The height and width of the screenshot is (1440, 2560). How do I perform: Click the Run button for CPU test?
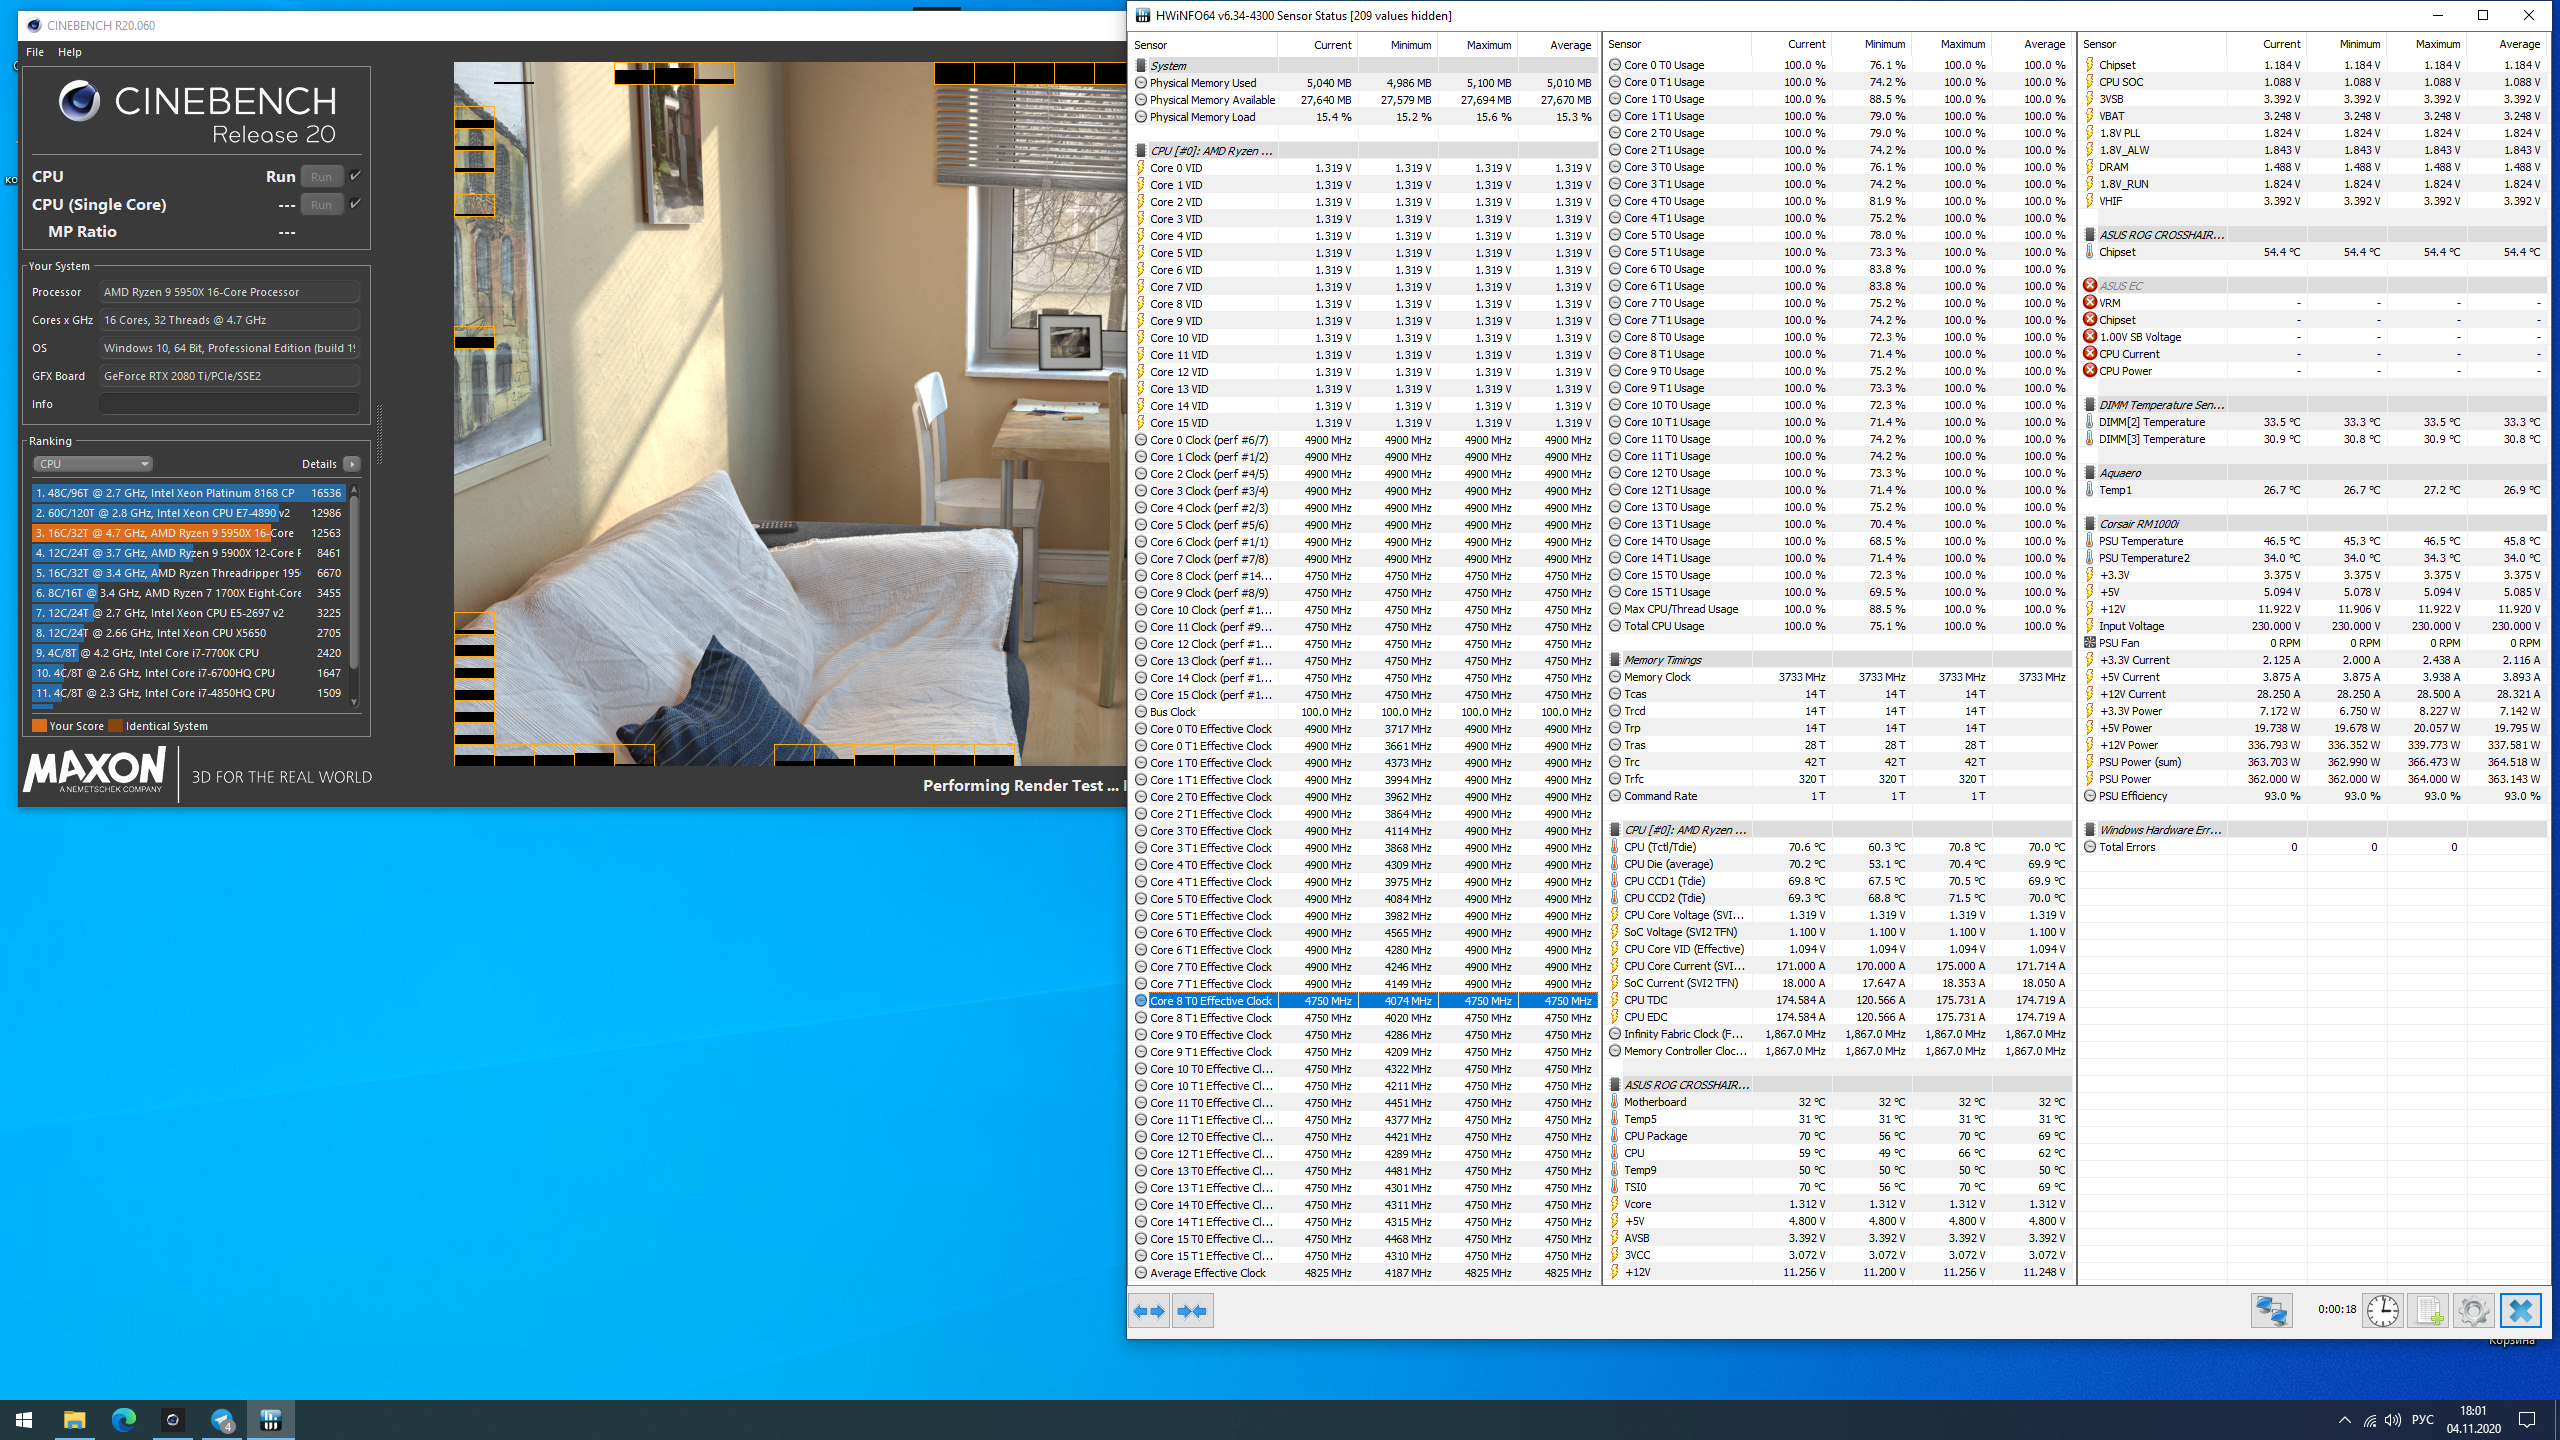pyautogui.click(x=322, y=177)
